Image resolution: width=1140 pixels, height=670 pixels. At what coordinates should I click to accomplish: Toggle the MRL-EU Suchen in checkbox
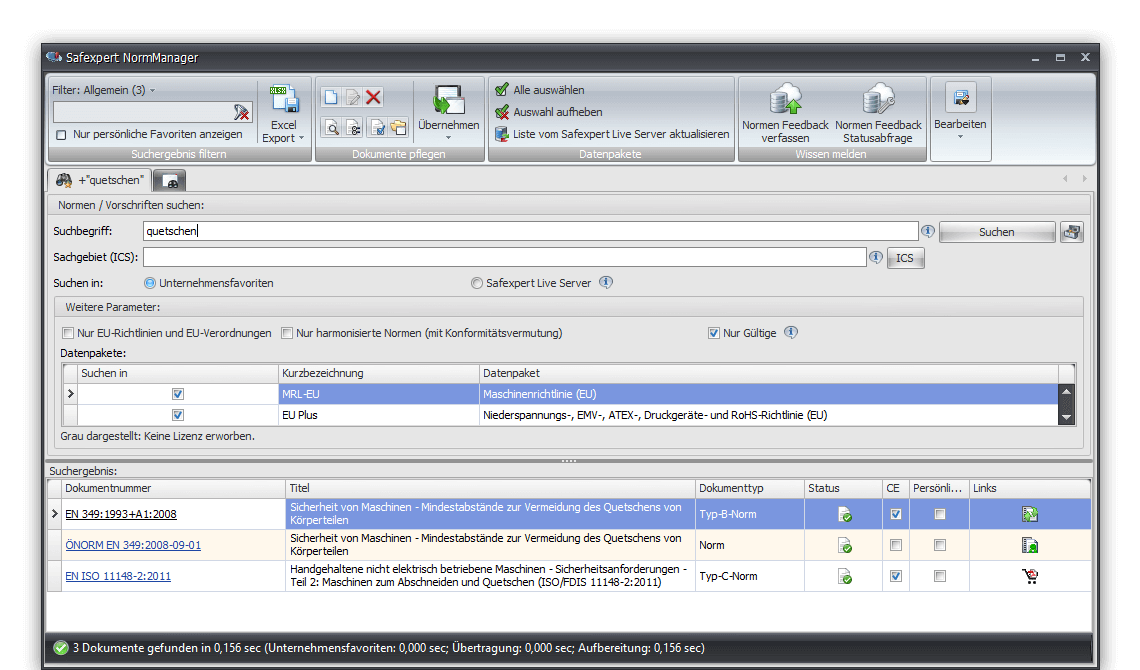point(178,394)
